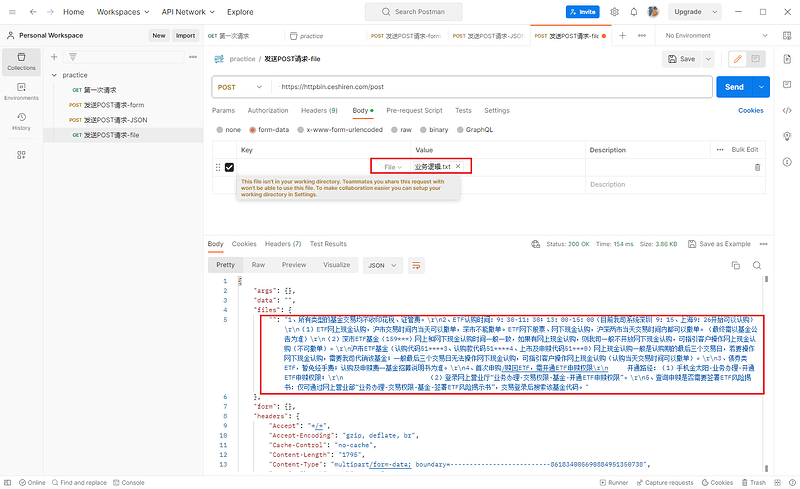This screenshot has width=800, height=489.
Task: Switch to edit mode pencil icon
Action: click(x=737, y=59)
